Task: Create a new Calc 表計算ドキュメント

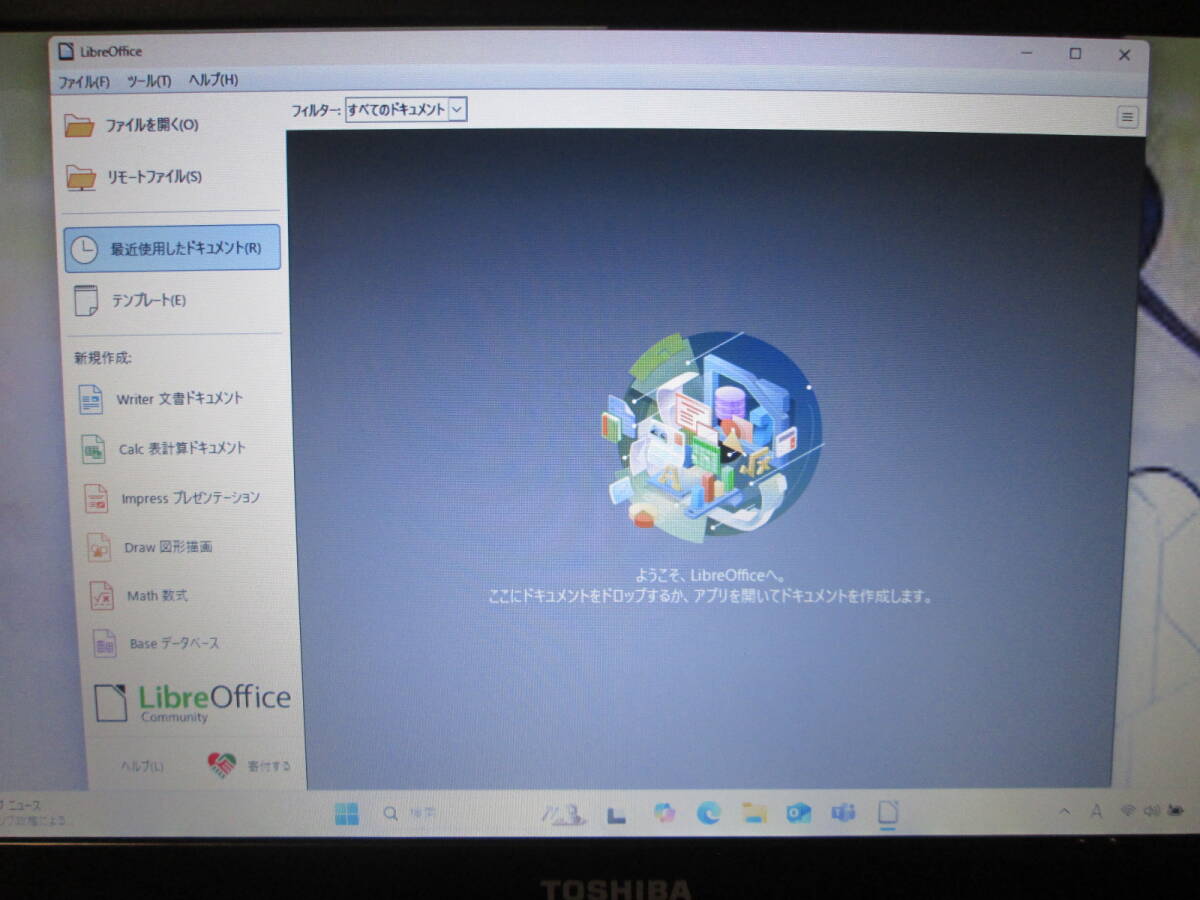Action: [x=164, y=449]
